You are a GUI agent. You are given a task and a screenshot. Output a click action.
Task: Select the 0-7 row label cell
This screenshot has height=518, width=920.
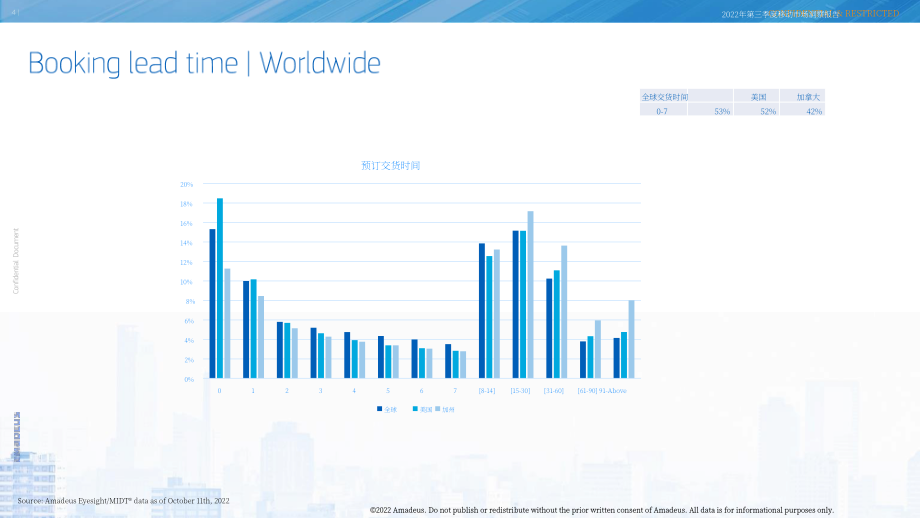663,111
